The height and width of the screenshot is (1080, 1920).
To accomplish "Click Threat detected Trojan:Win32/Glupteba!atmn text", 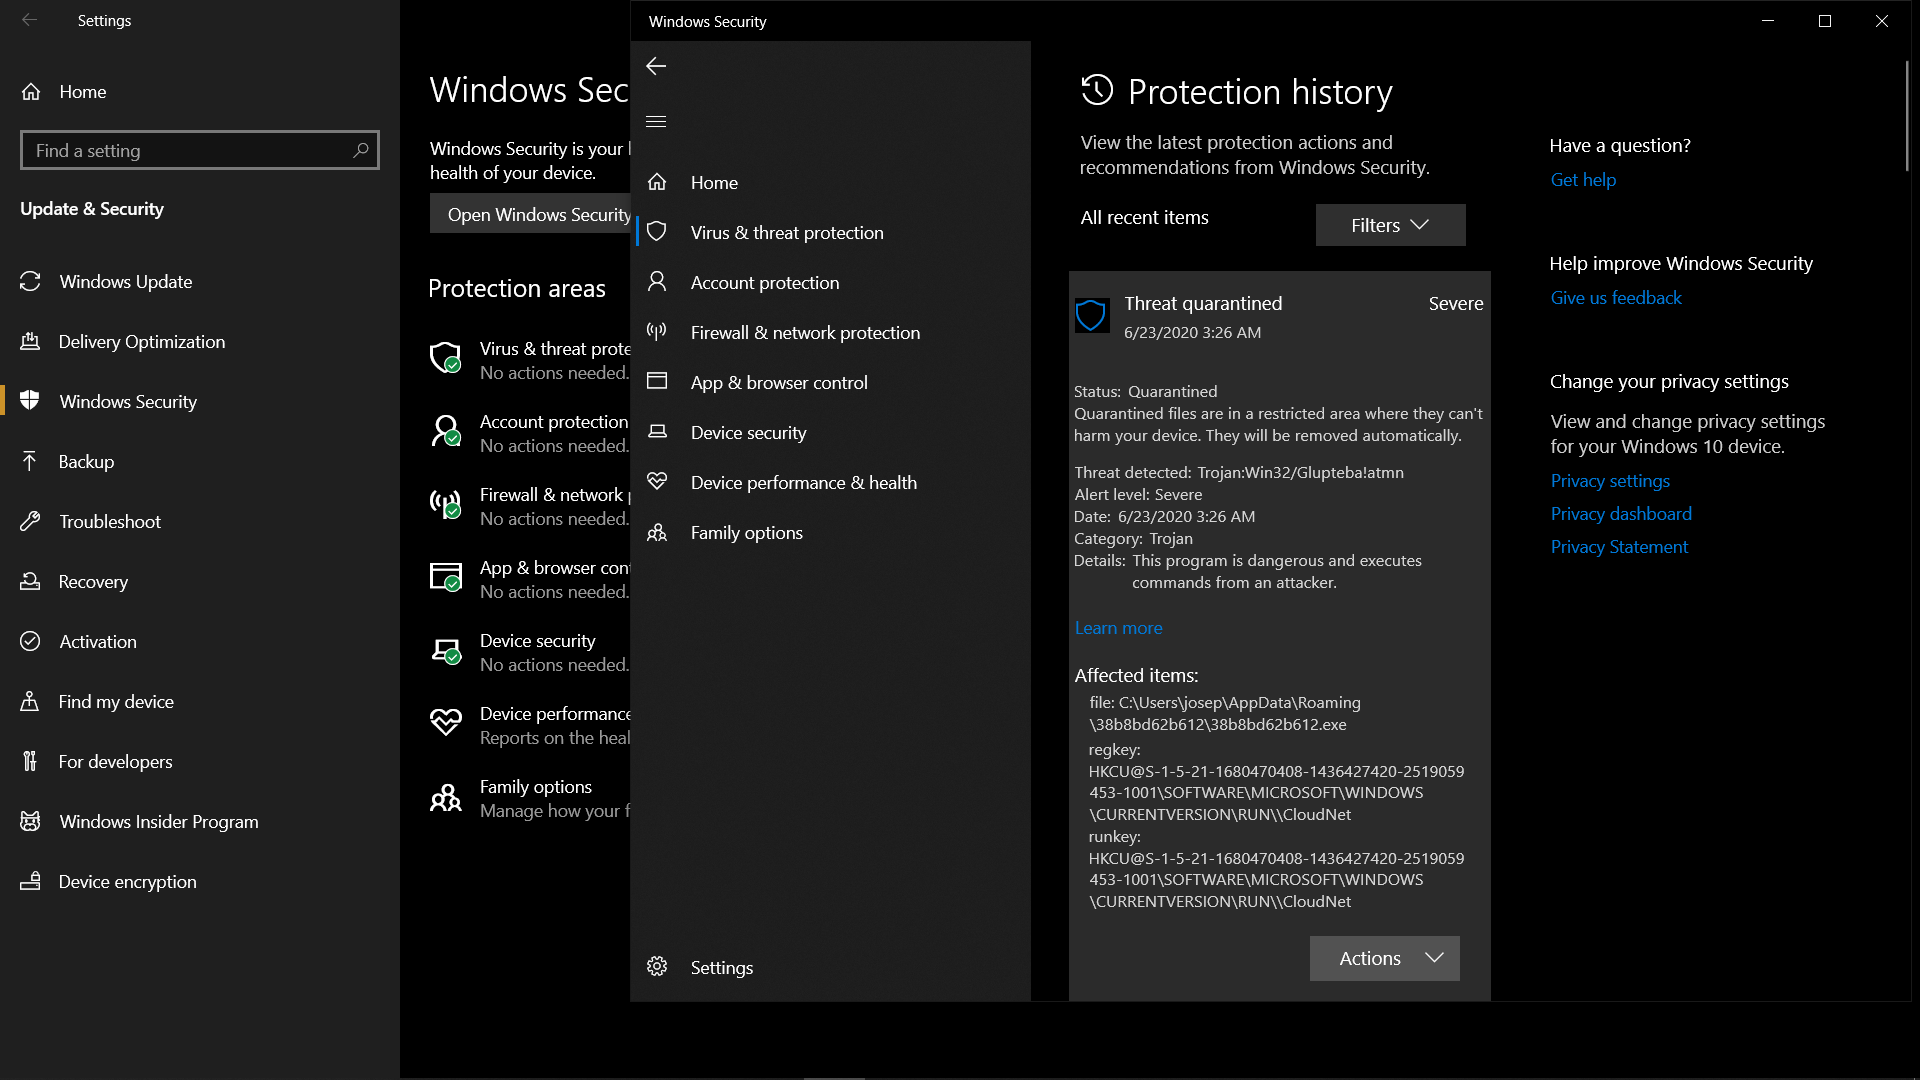I will (1239, 472).
